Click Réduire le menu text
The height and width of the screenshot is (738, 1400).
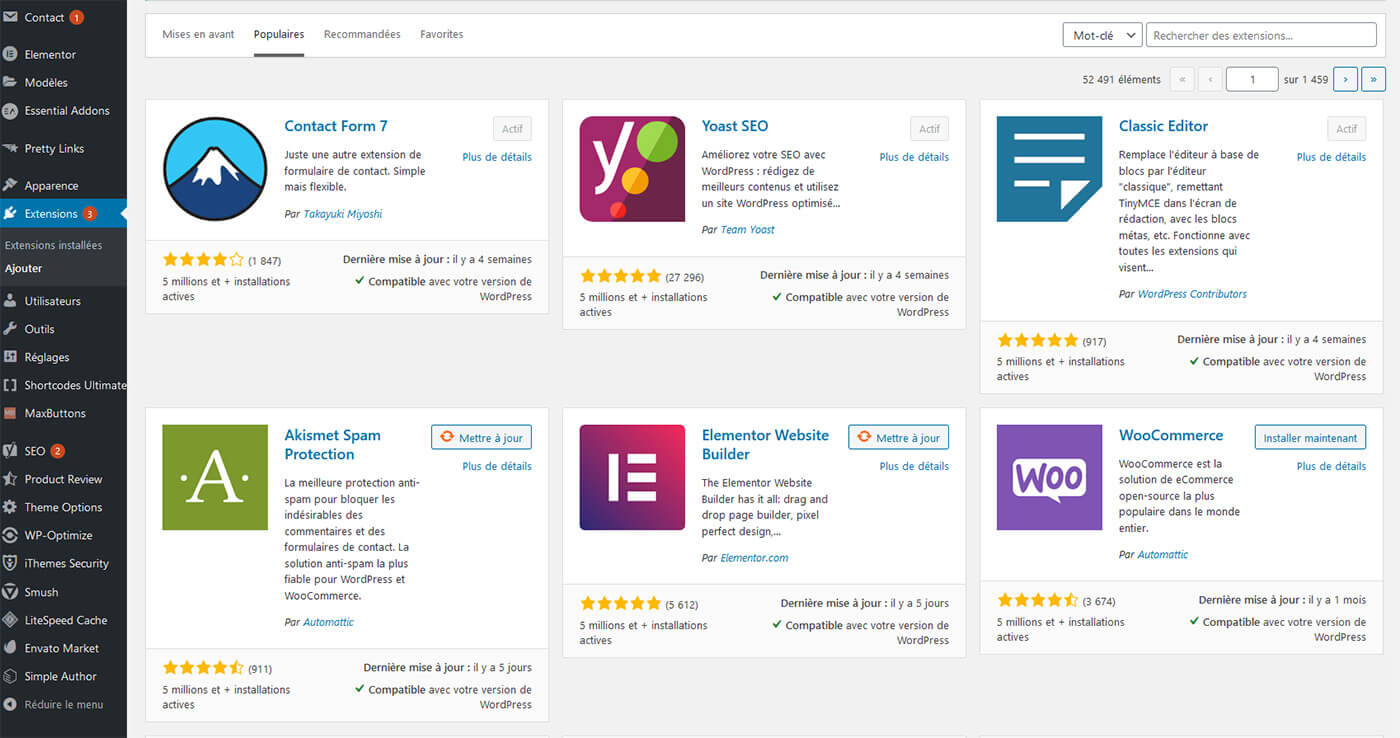[x=64, y=704]
